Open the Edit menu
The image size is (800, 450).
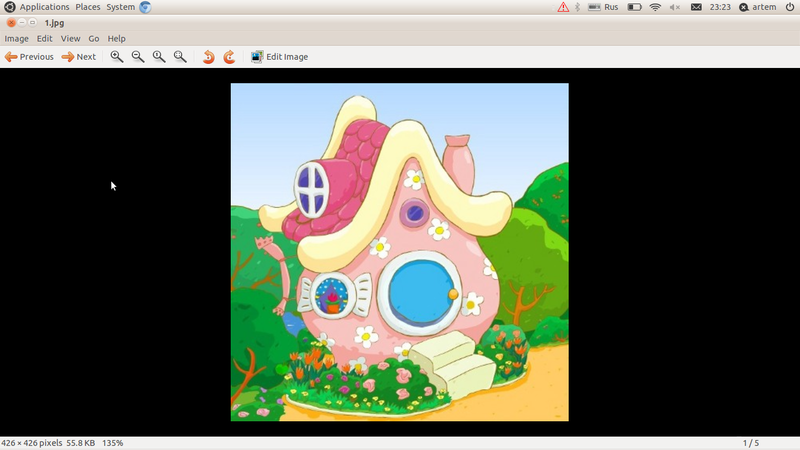44,39
